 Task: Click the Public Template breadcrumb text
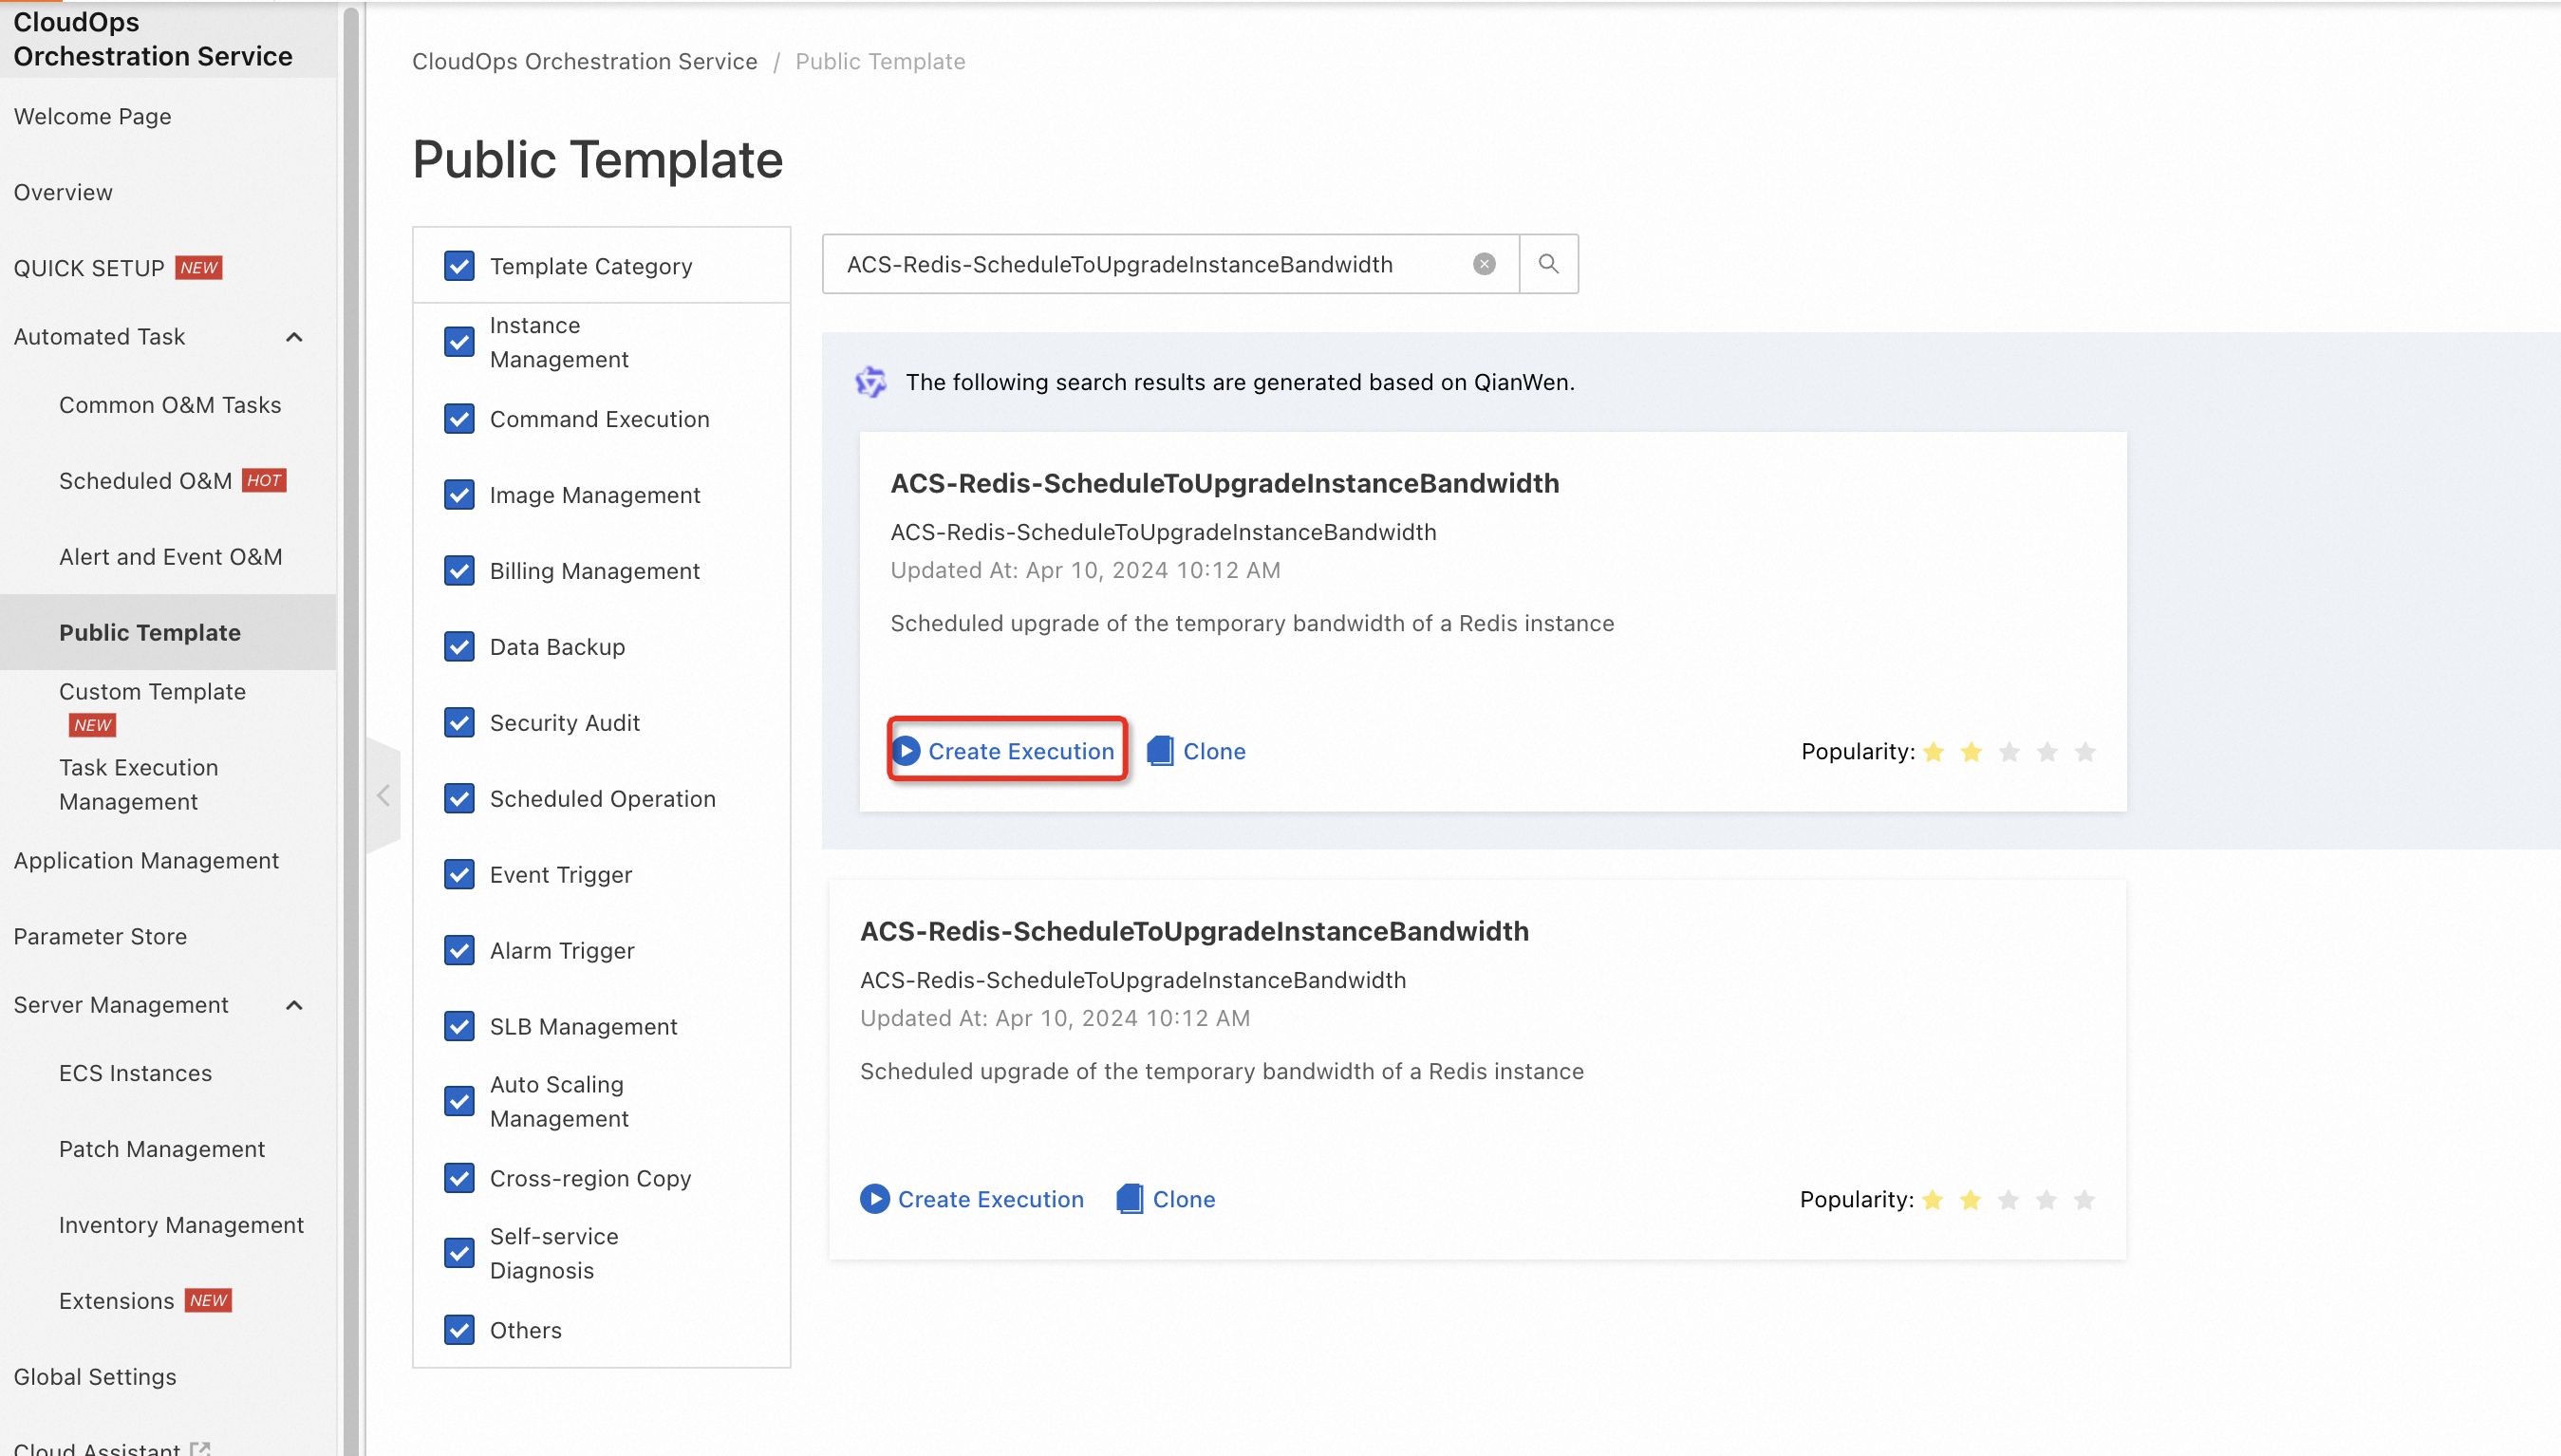[880, 62]
